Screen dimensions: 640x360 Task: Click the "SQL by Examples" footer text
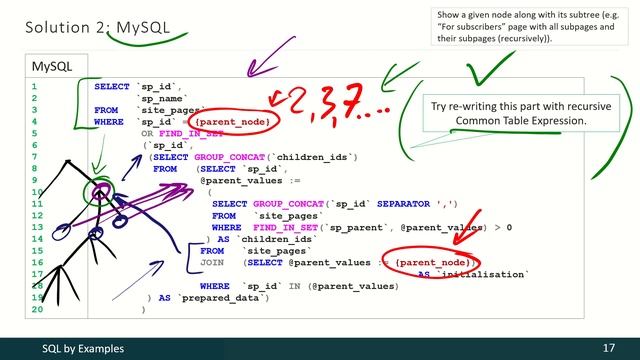(x=83, y=349)
